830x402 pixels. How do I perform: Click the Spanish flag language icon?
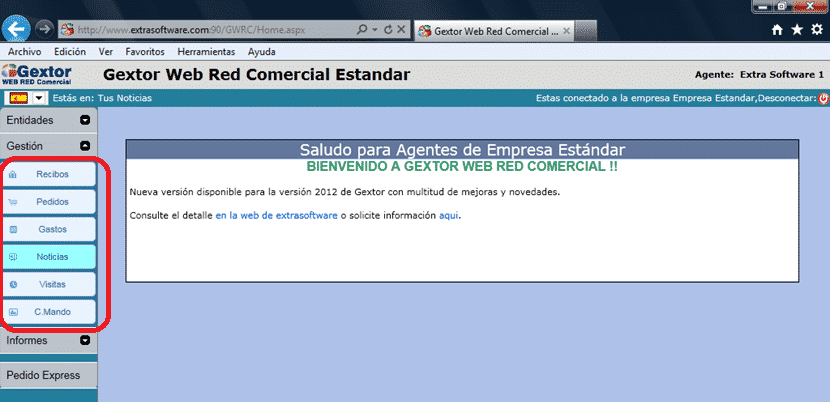[20, 98]
